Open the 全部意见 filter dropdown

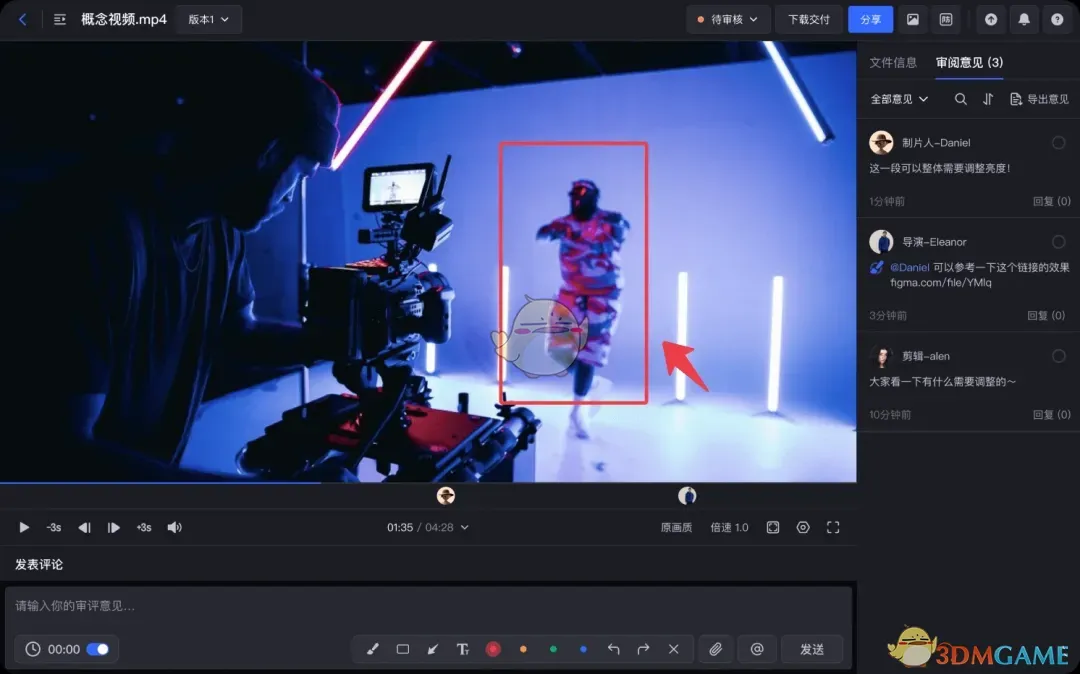tap(899, 99)
